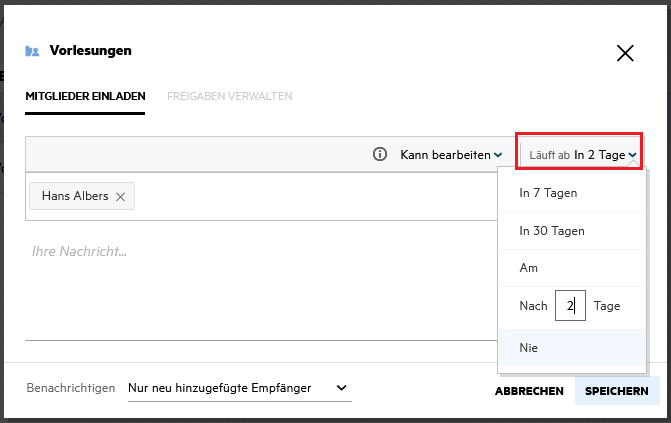Pick In 30 Tagen from expiry list
The height and width of the screenshot is (423, 671).
[552, 231]
